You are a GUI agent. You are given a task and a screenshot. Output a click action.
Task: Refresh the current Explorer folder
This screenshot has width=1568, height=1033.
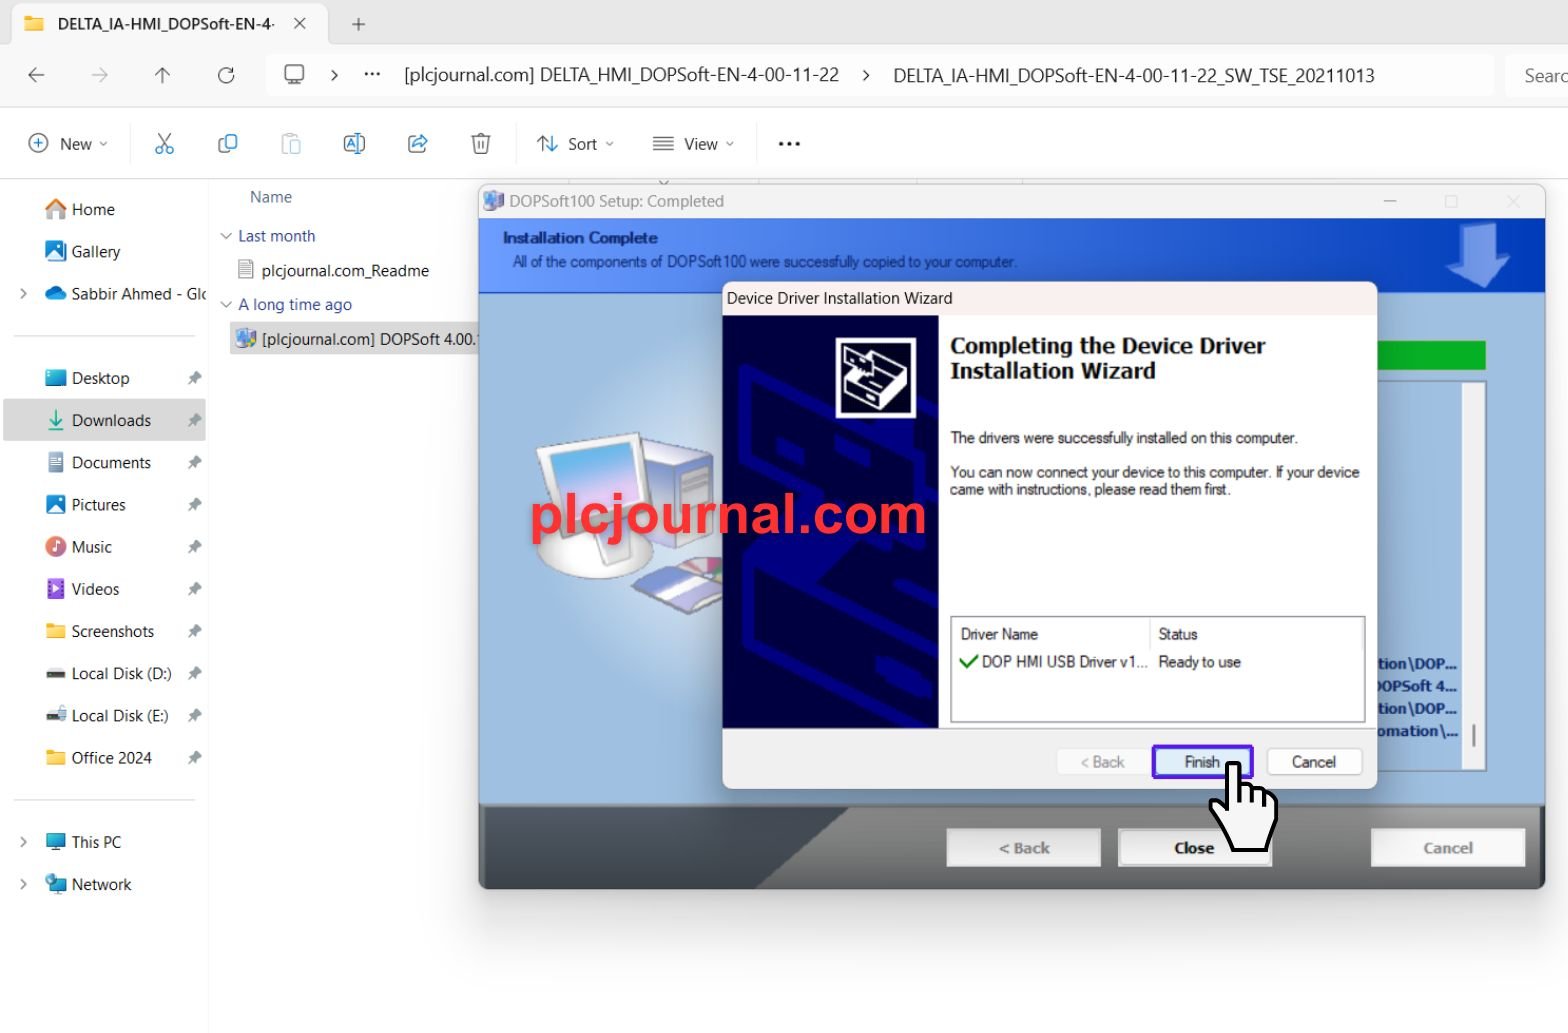(x=226, y=75)
